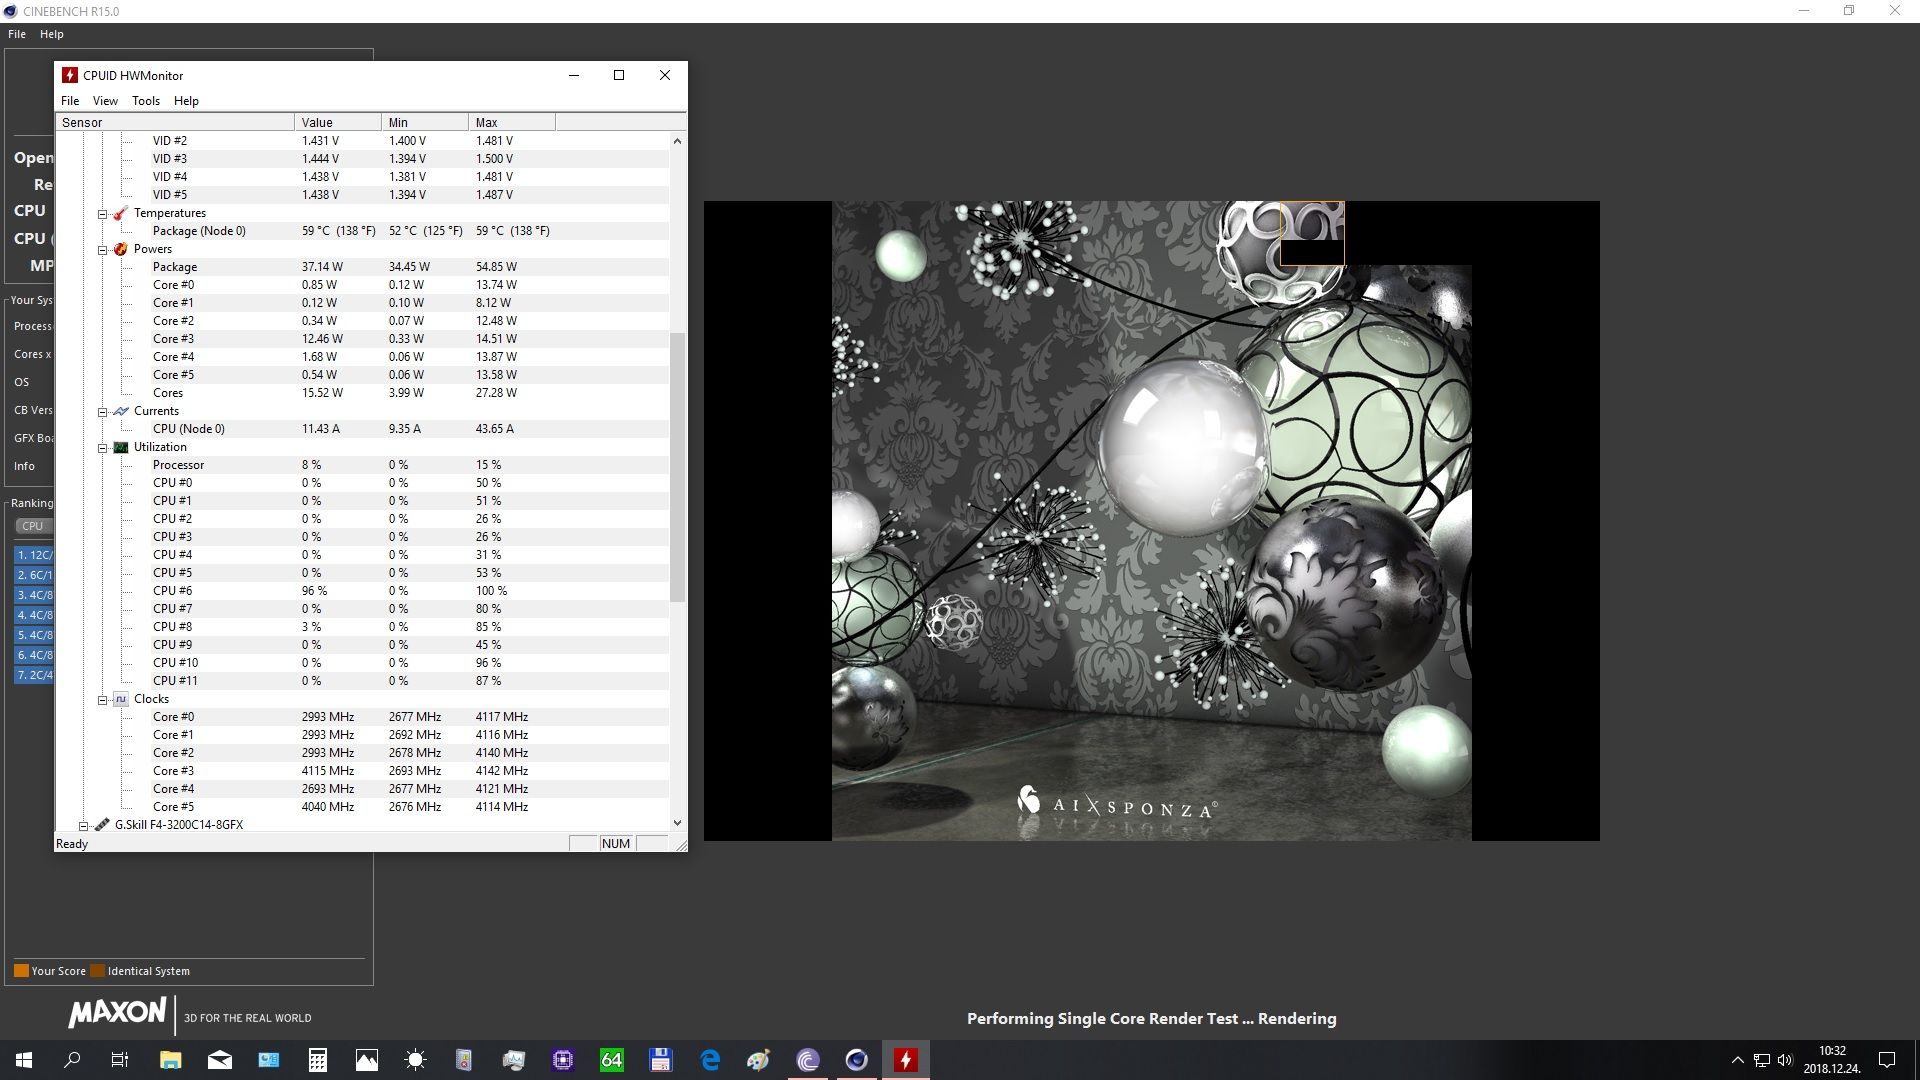Screen dimensions: 1920x1080
Task: Open the taskbar clock showing 10:32
Action: pyautogui.click(x=1832, y=1060)
